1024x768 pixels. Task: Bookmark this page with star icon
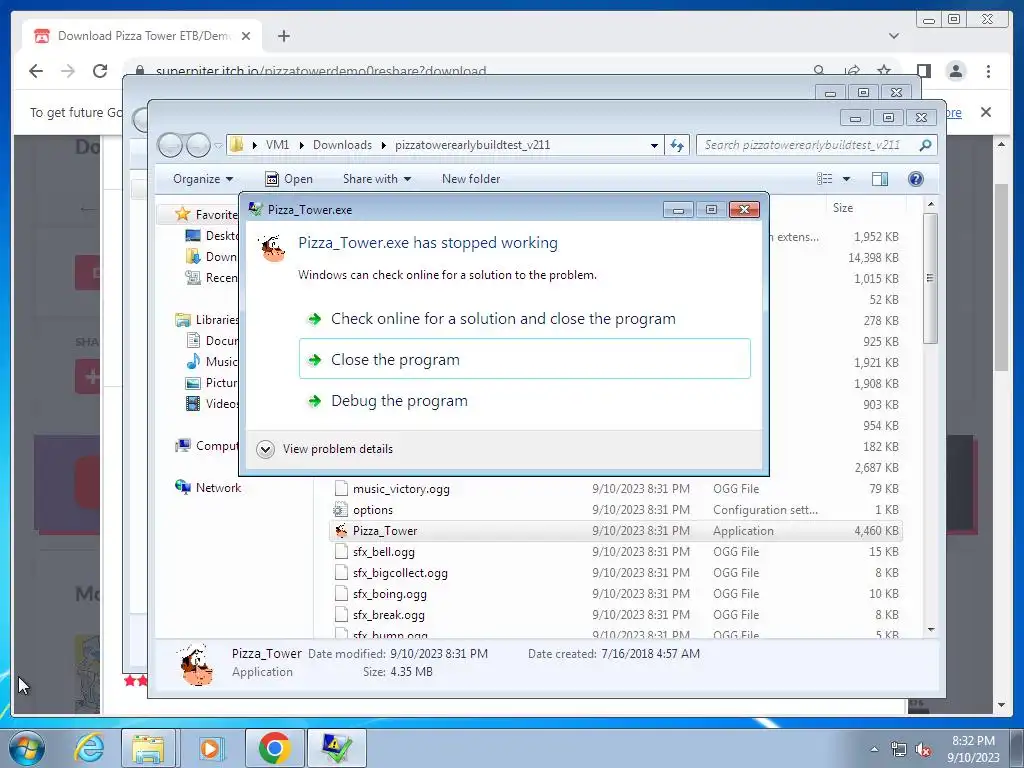tap(884, 70)
